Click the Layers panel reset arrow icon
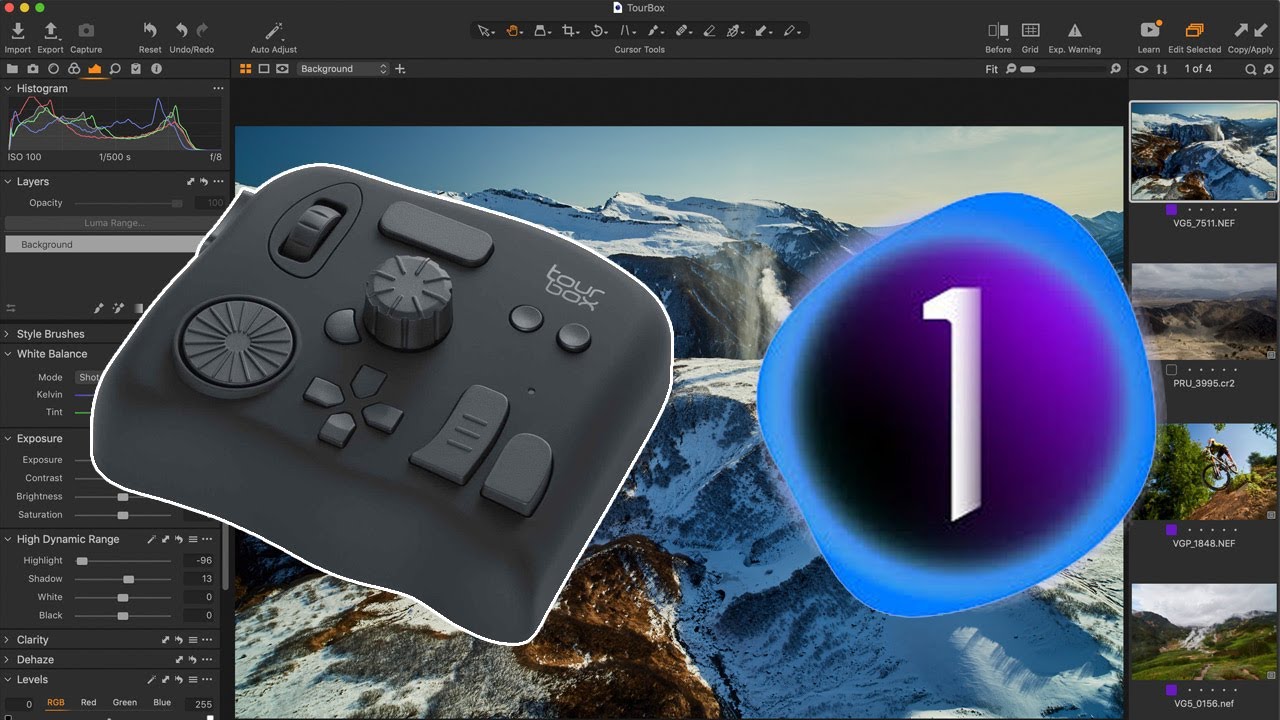 pos(204,182)
